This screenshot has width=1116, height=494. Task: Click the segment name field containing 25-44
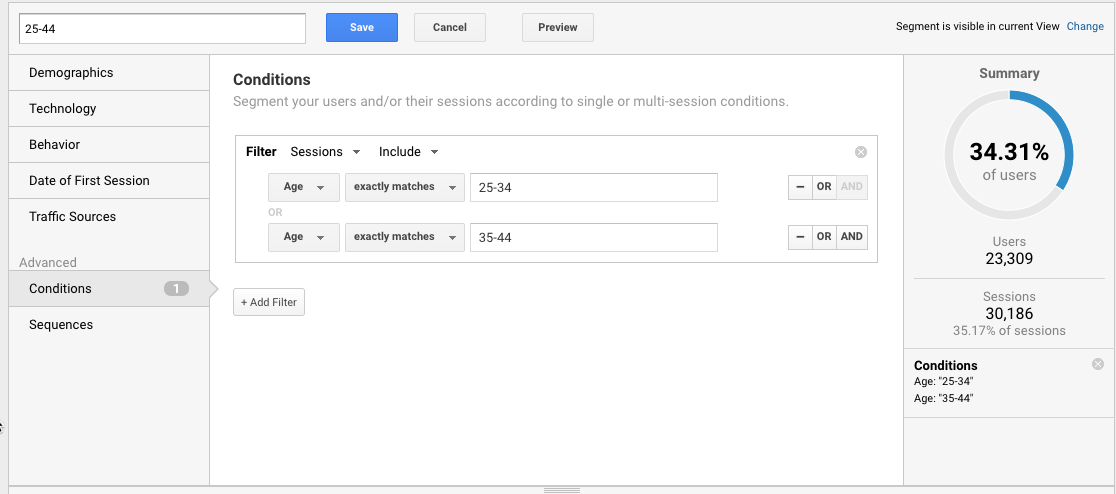click(162, 28)
